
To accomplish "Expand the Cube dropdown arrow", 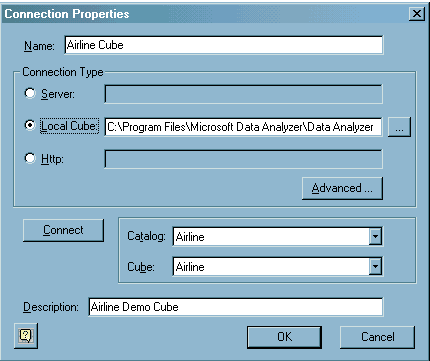I will pos(375,266).
